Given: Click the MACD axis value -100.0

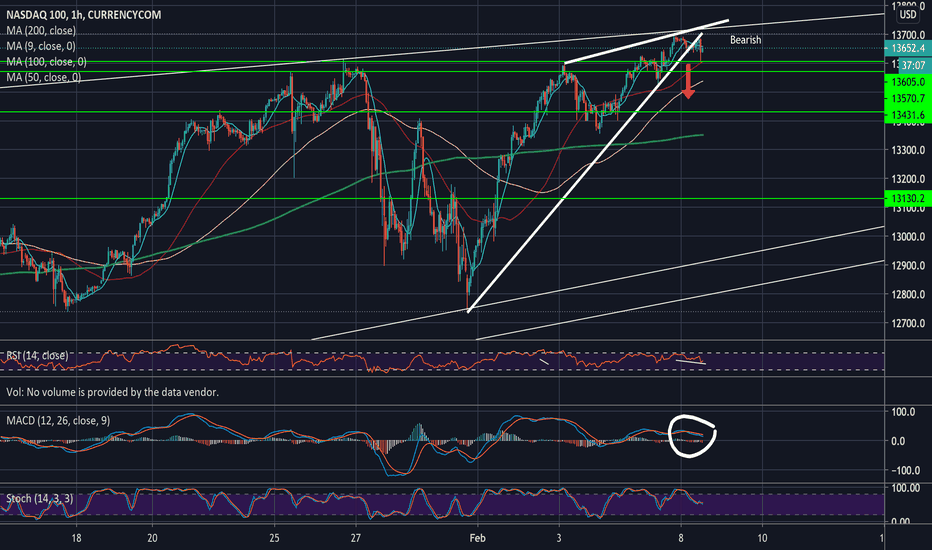Looking at the screenshot, I should (x=906, y=470).
